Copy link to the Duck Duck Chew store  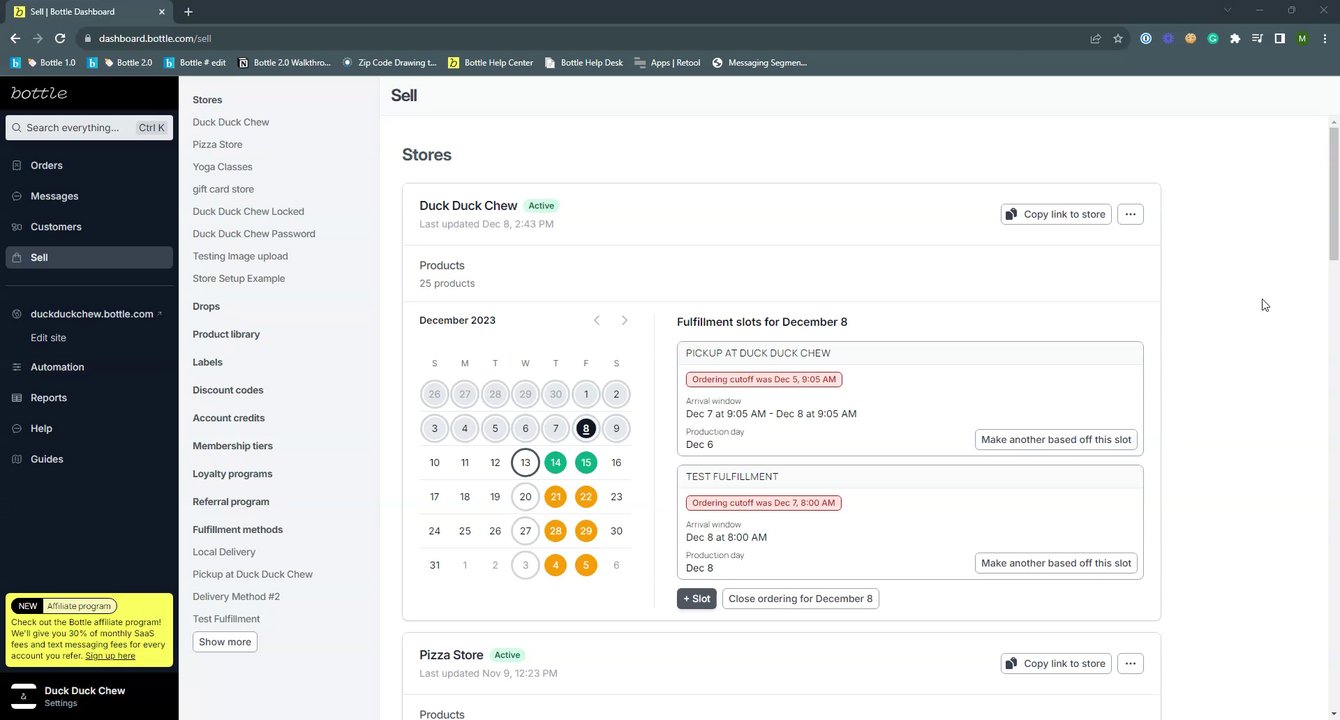(1056, 214)
